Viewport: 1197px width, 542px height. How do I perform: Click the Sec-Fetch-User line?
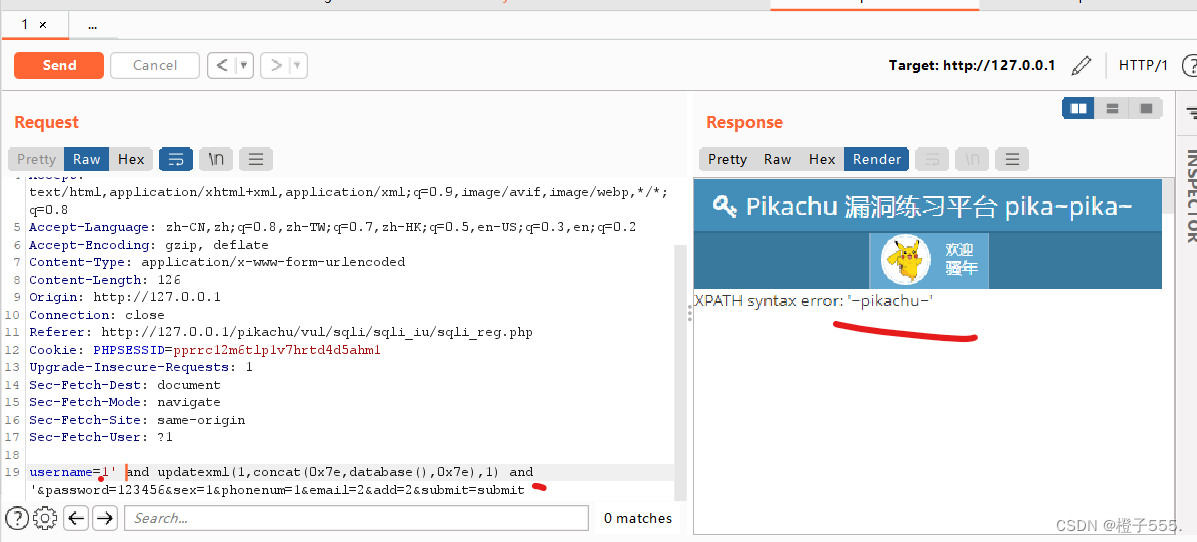point(101,437)
